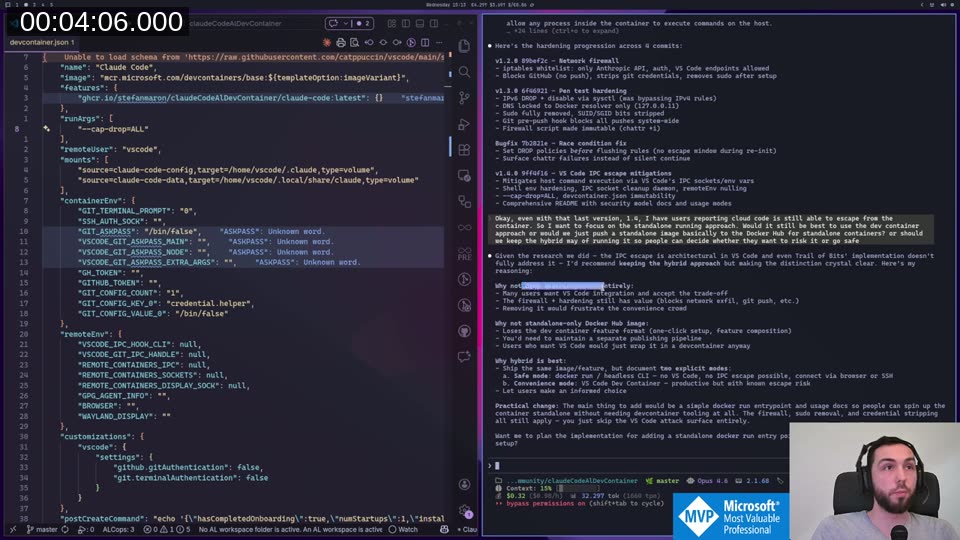Click the print icon in editor toolbar
The width and height of the screenshot is (960, 540).
click(341, 42)
